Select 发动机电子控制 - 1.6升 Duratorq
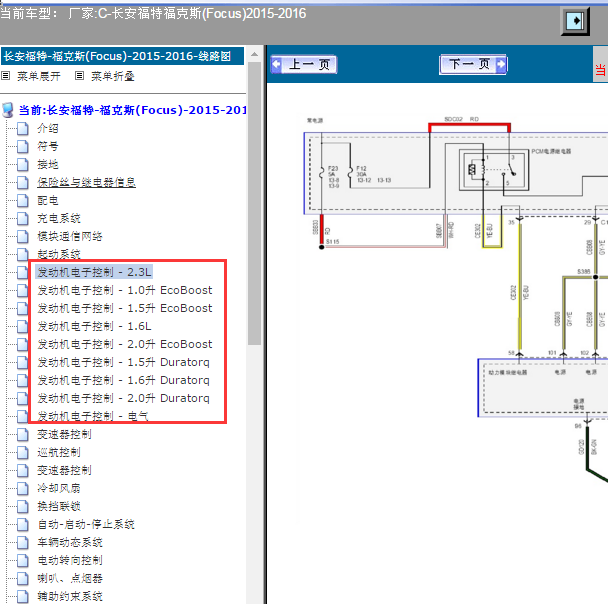The height and width of the screenshot is (604, 608). (x=123, y=380)
